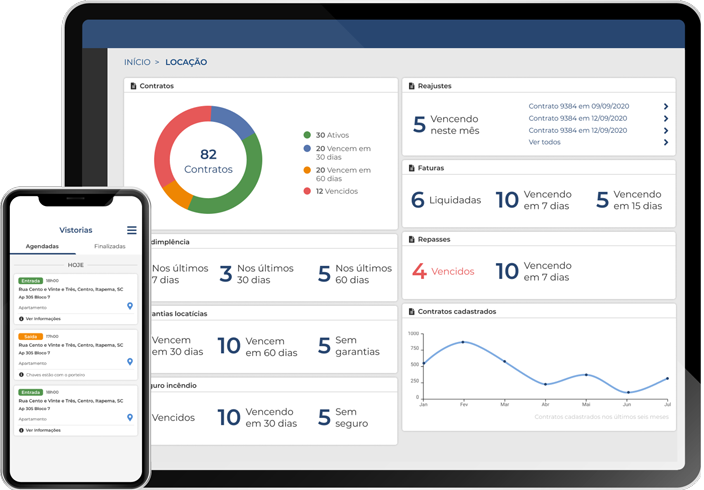Open 'Contrato 9384 em 09/09/2020' link

[579, 106]
